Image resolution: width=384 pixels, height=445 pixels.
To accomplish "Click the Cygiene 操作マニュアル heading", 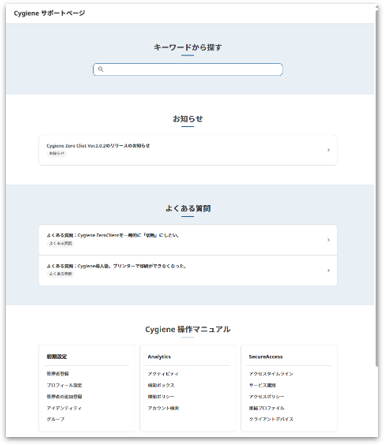I will (x=188, y=329).
